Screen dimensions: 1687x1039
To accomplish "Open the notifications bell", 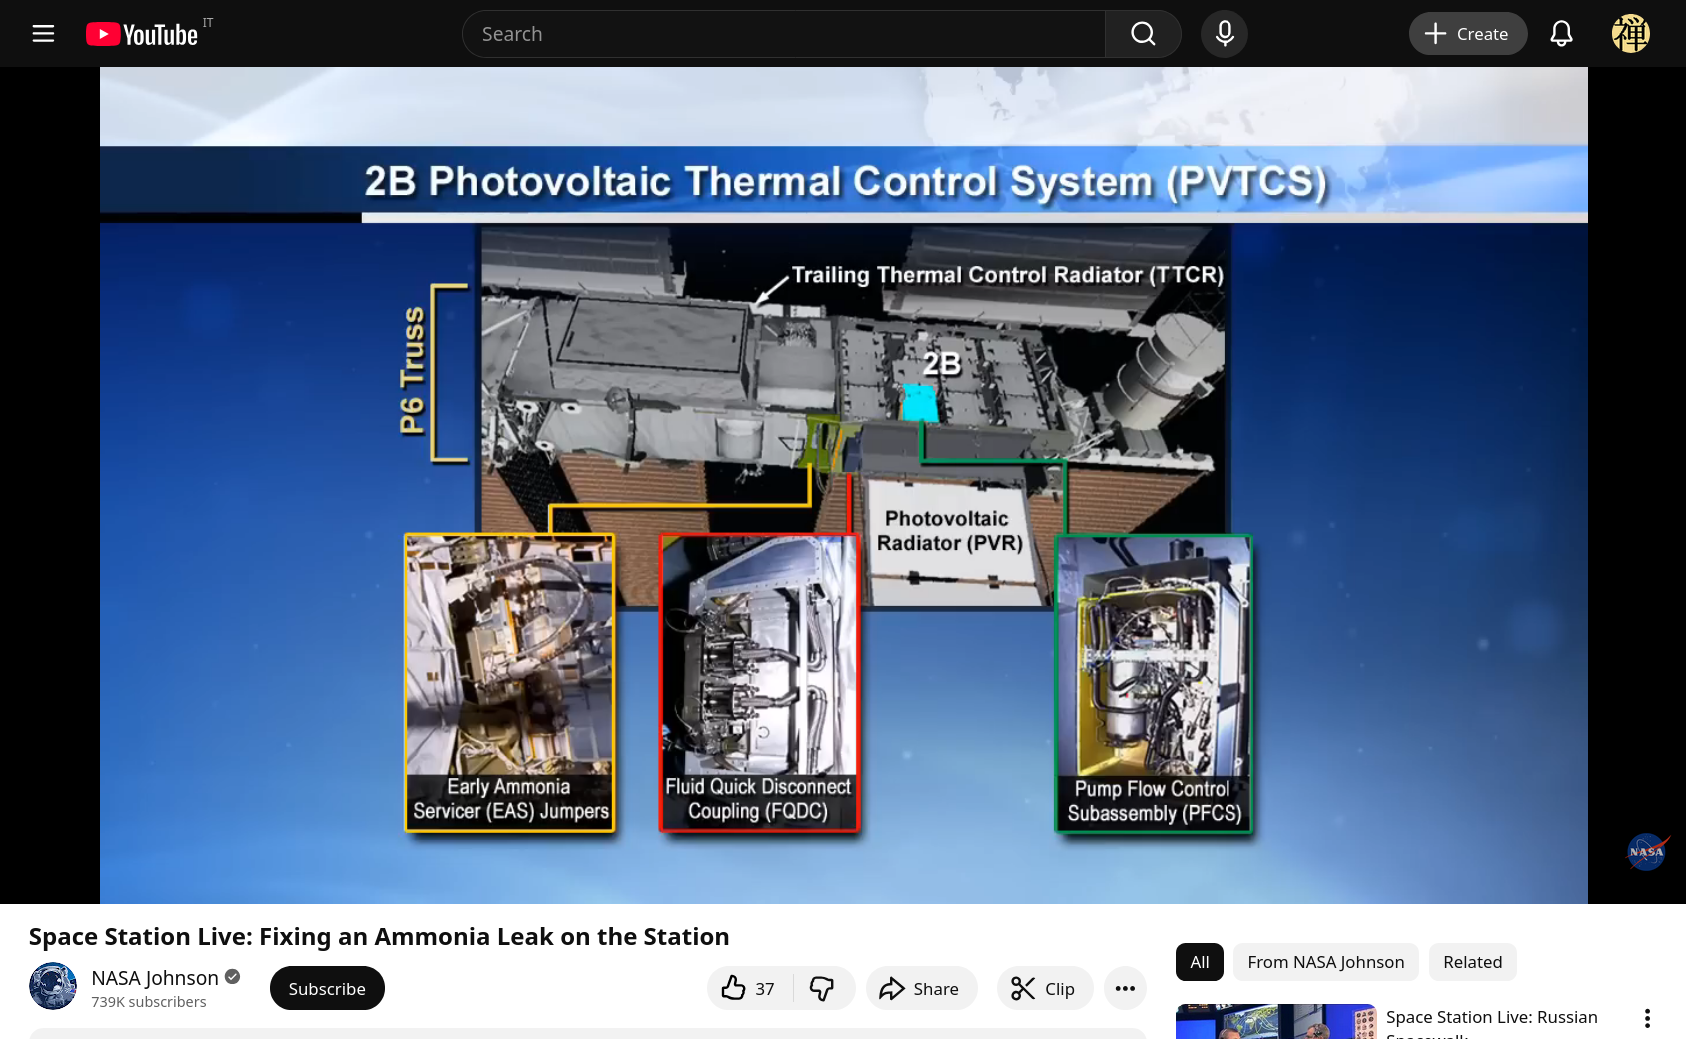I will 1561,34.
